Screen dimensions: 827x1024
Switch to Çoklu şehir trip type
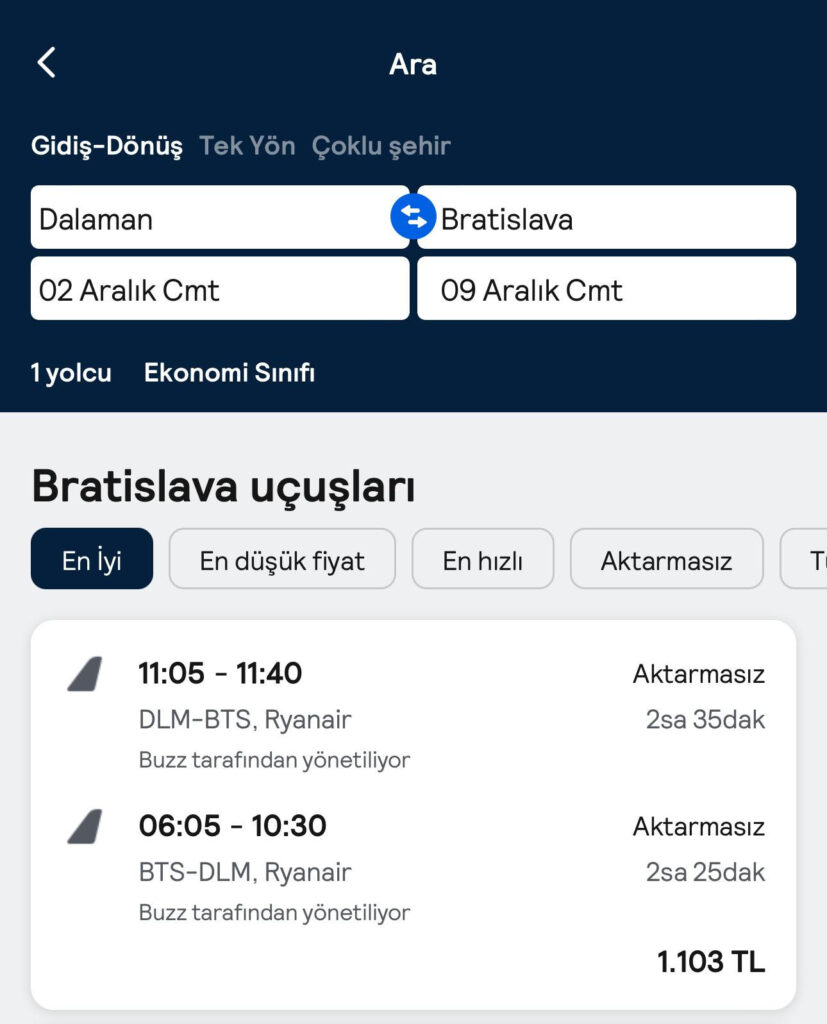[x=381, y=146]
